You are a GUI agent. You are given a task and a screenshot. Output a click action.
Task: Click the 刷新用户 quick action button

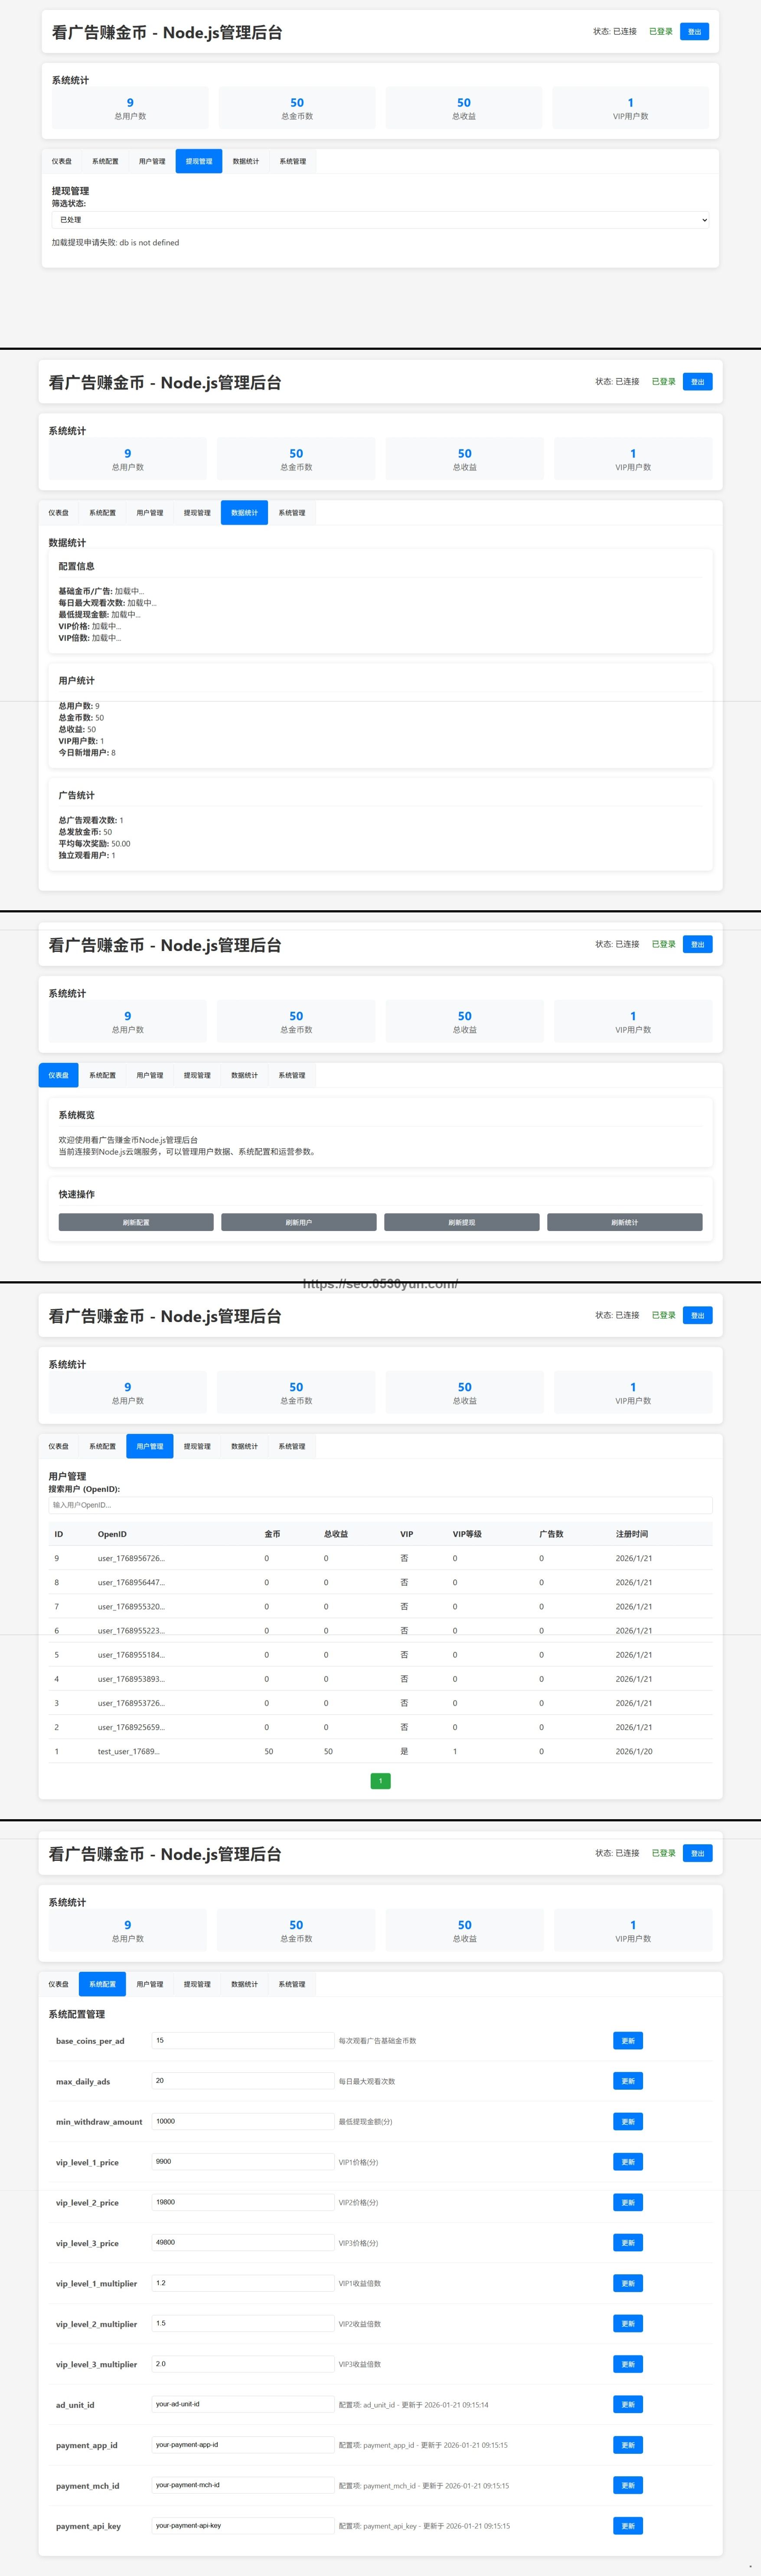point(297,1221)
